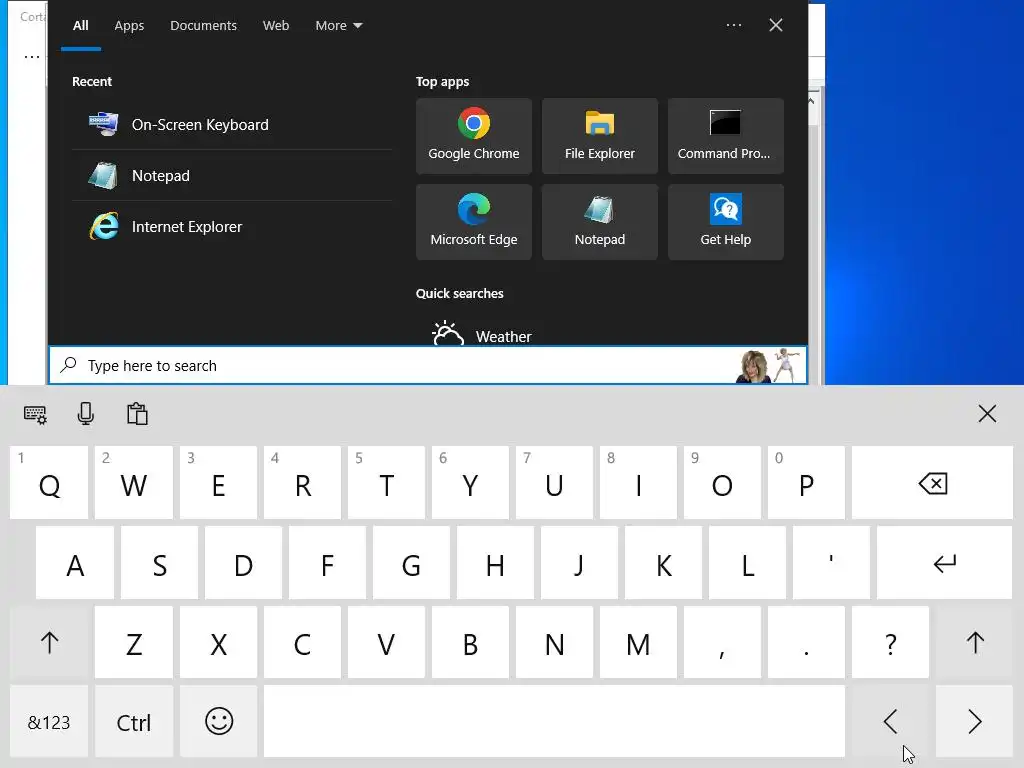Image resolution: width=1024 pixels, height=768 pixels.
Task: Click the search magnifier icon
Action: (69, 364)
